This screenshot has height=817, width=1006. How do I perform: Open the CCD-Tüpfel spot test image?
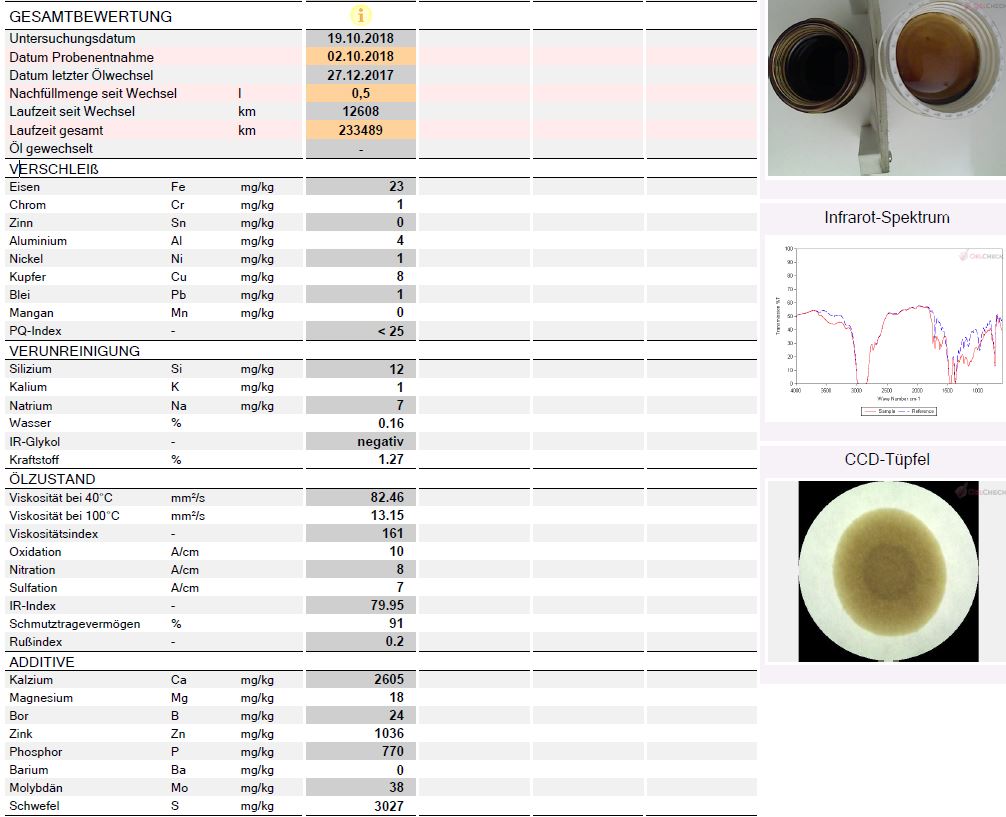pos(888,571)
